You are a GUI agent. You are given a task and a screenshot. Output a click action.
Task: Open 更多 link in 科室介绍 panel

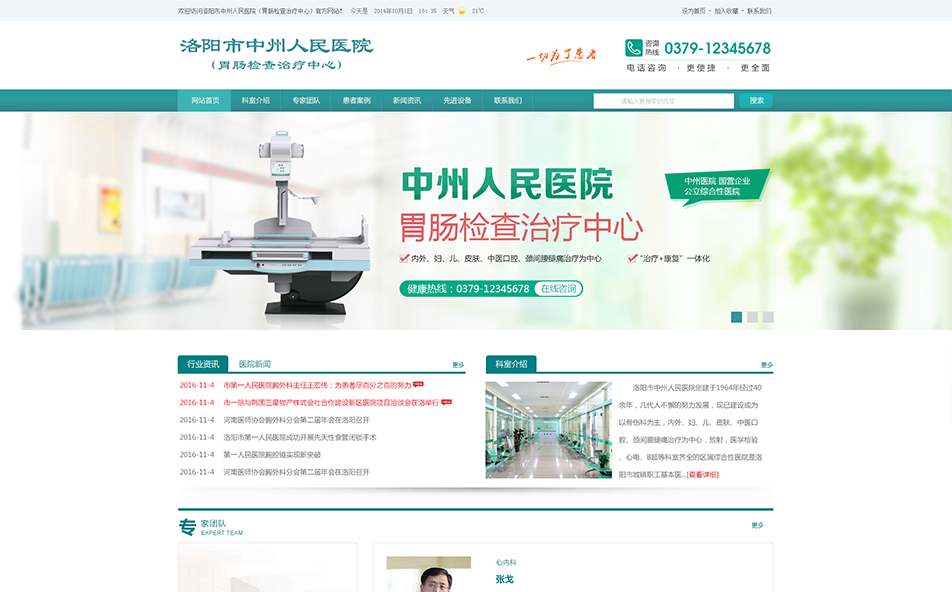coord(766,365)
